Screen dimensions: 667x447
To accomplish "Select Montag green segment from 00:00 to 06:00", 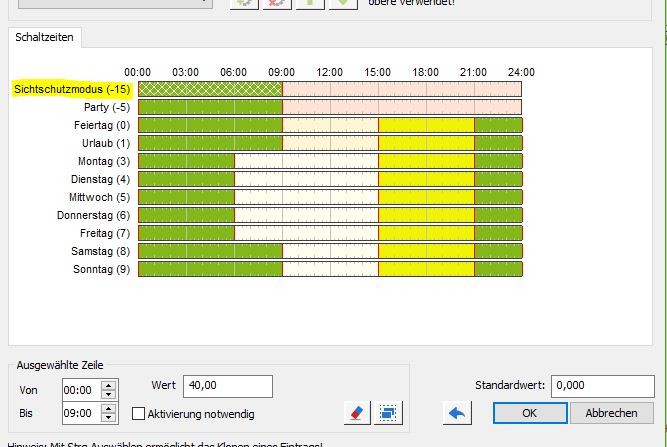I will pos(186,161).
